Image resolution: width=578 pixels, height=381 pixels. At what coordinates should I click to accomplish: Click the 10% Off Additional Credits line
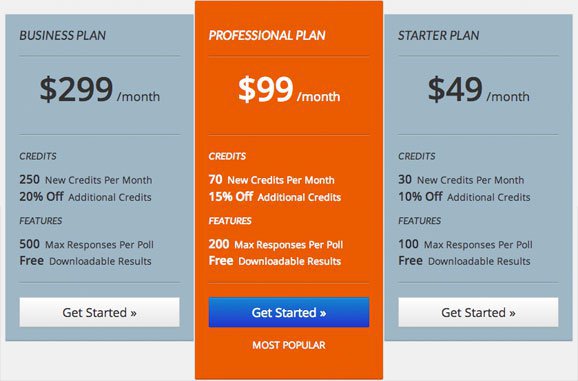(464, 197)
